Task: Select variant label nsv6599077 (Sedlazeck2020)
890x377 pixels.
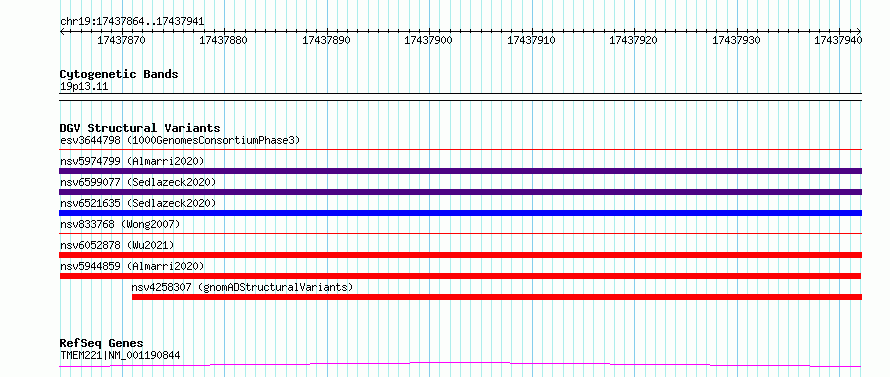Action: point(138,182)
